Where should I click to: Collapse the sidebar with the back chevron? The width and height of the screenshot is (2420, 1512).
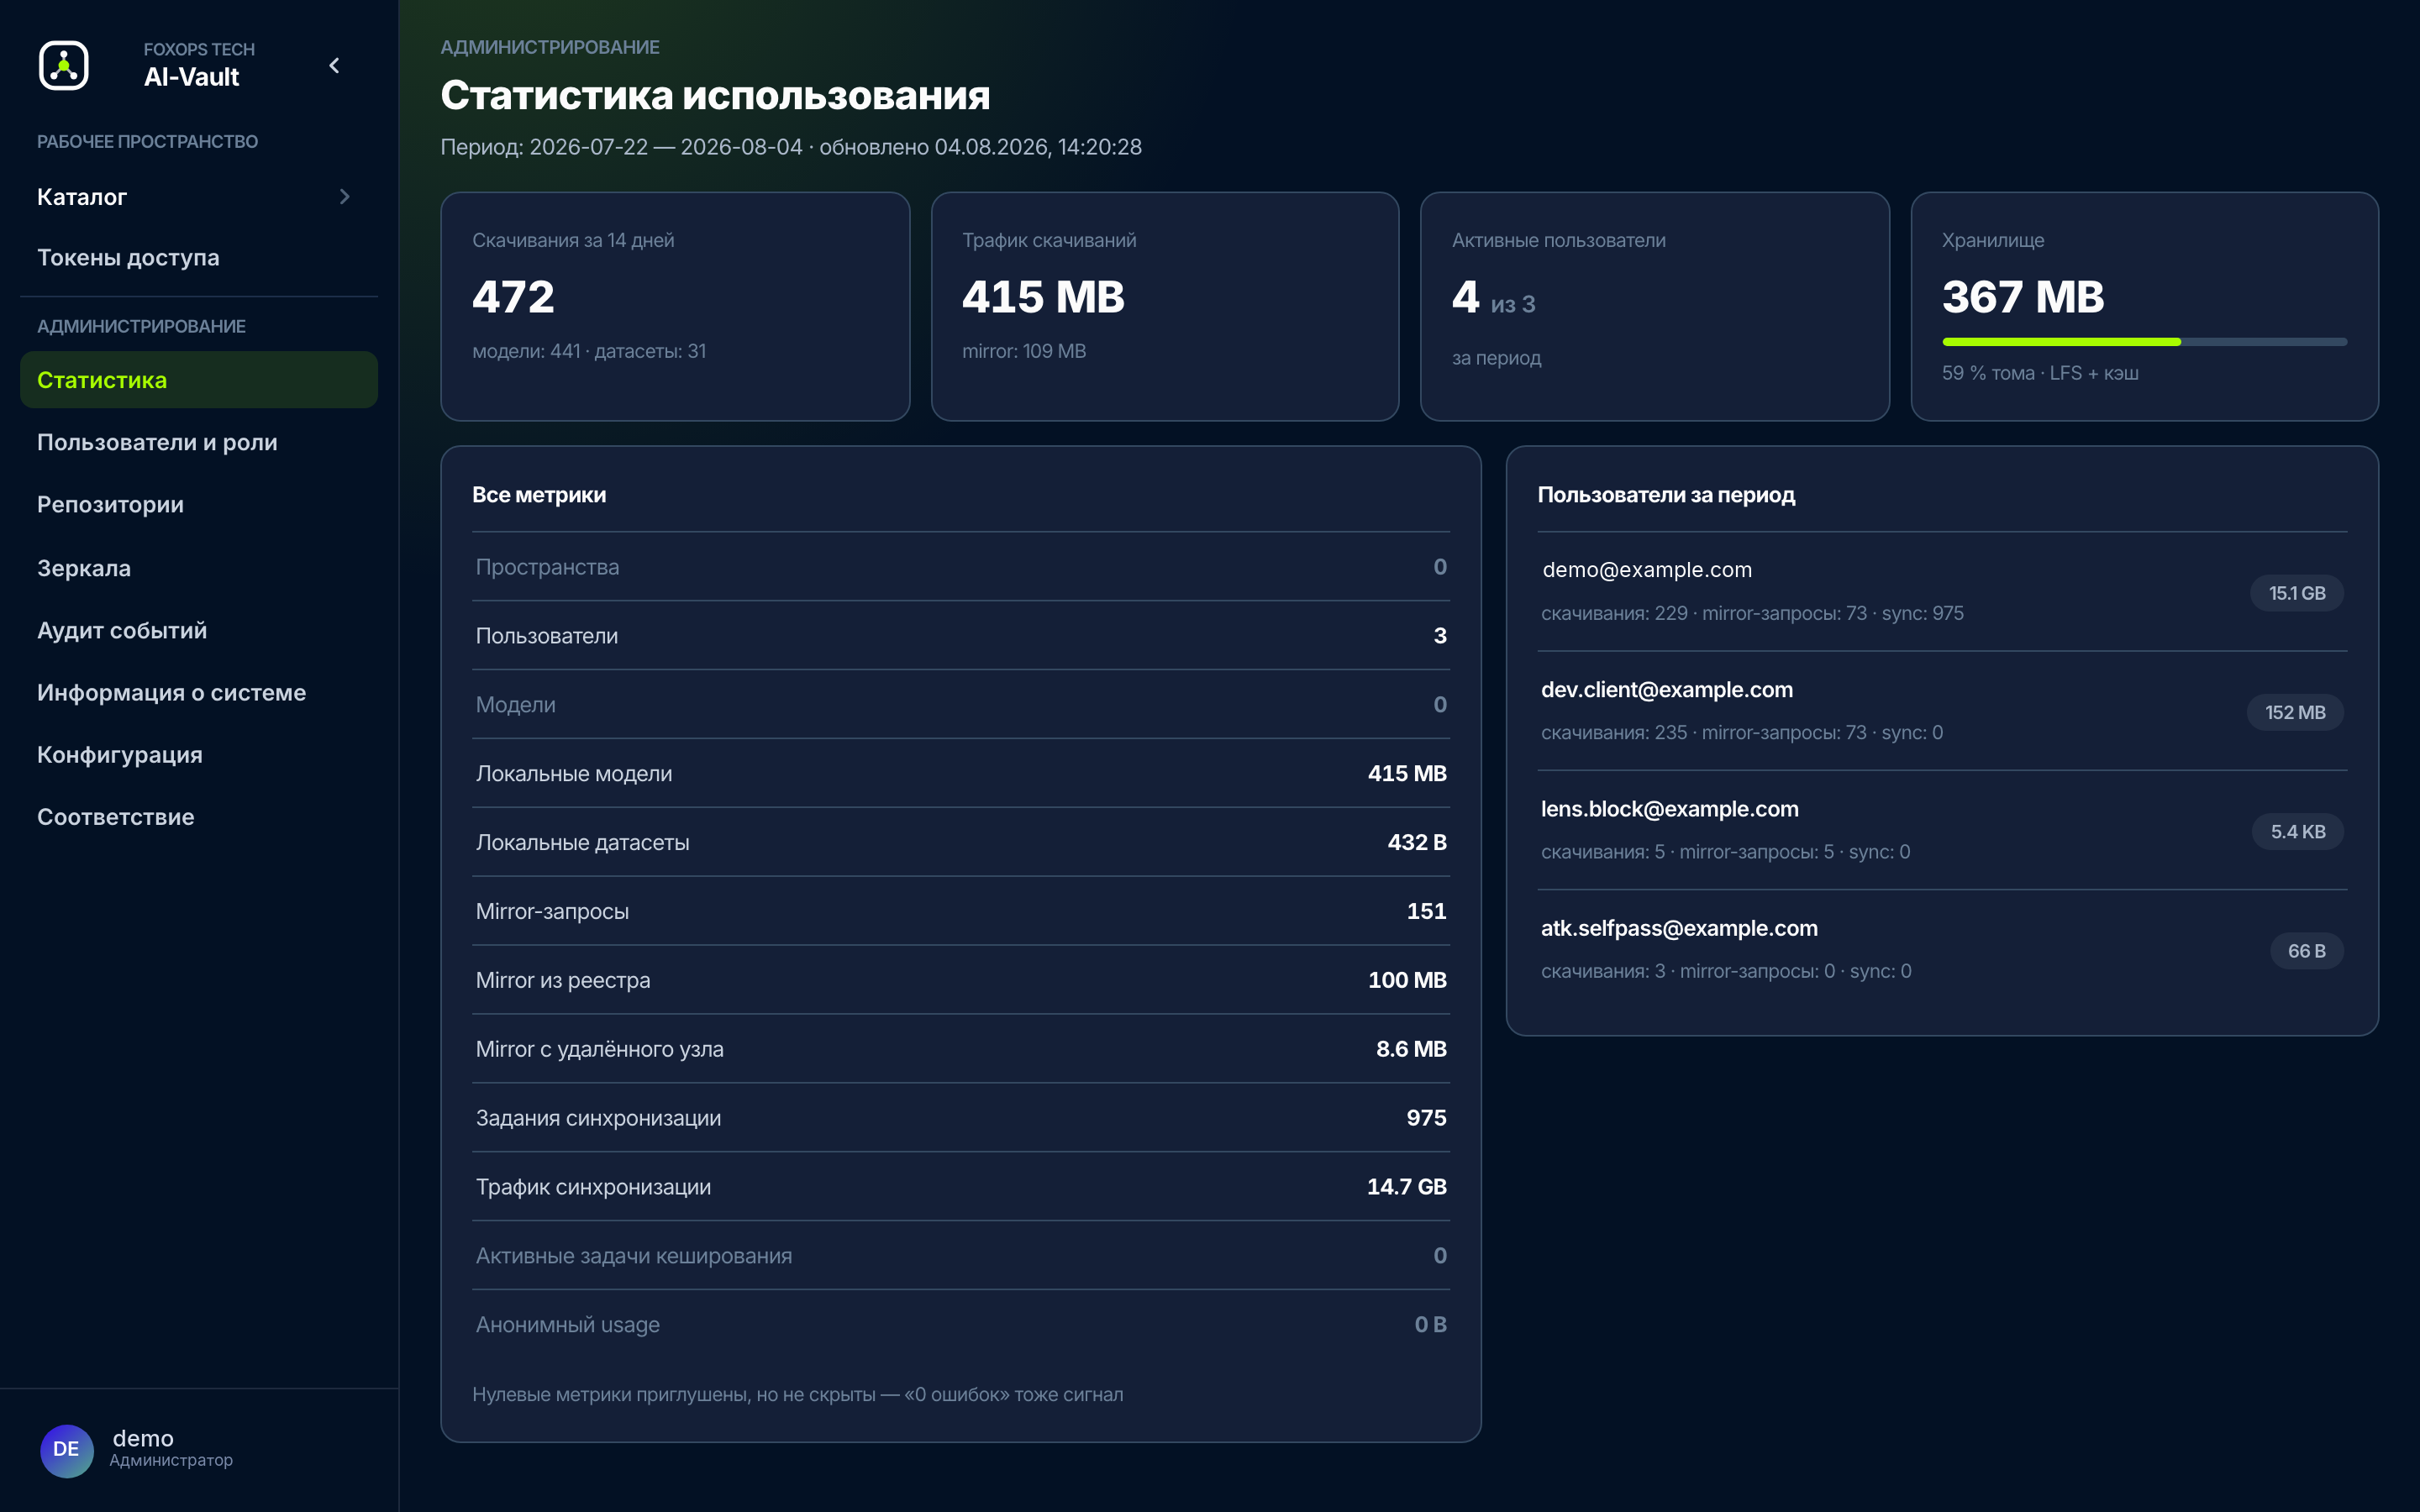point(335,66)
